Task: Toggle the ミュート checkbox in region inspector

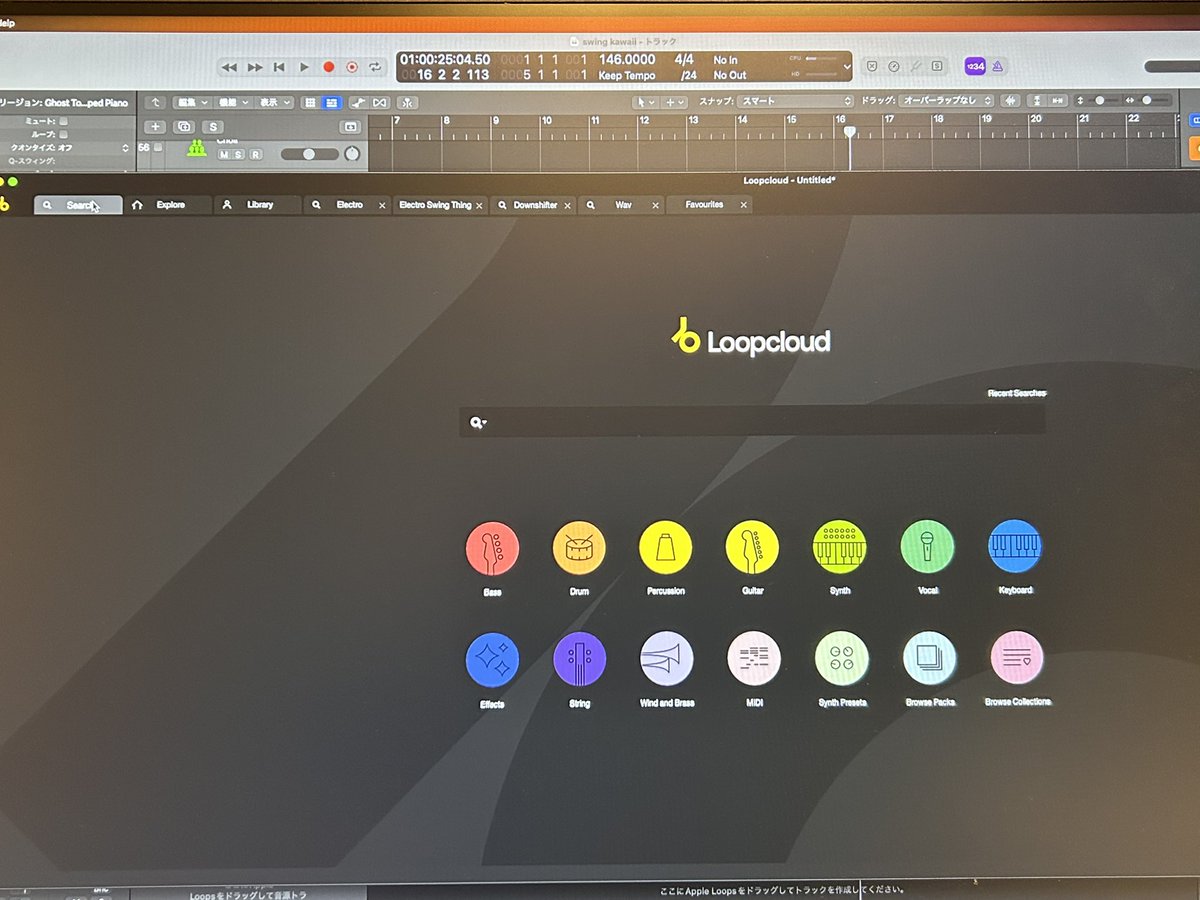Action: tap(64, 121)
